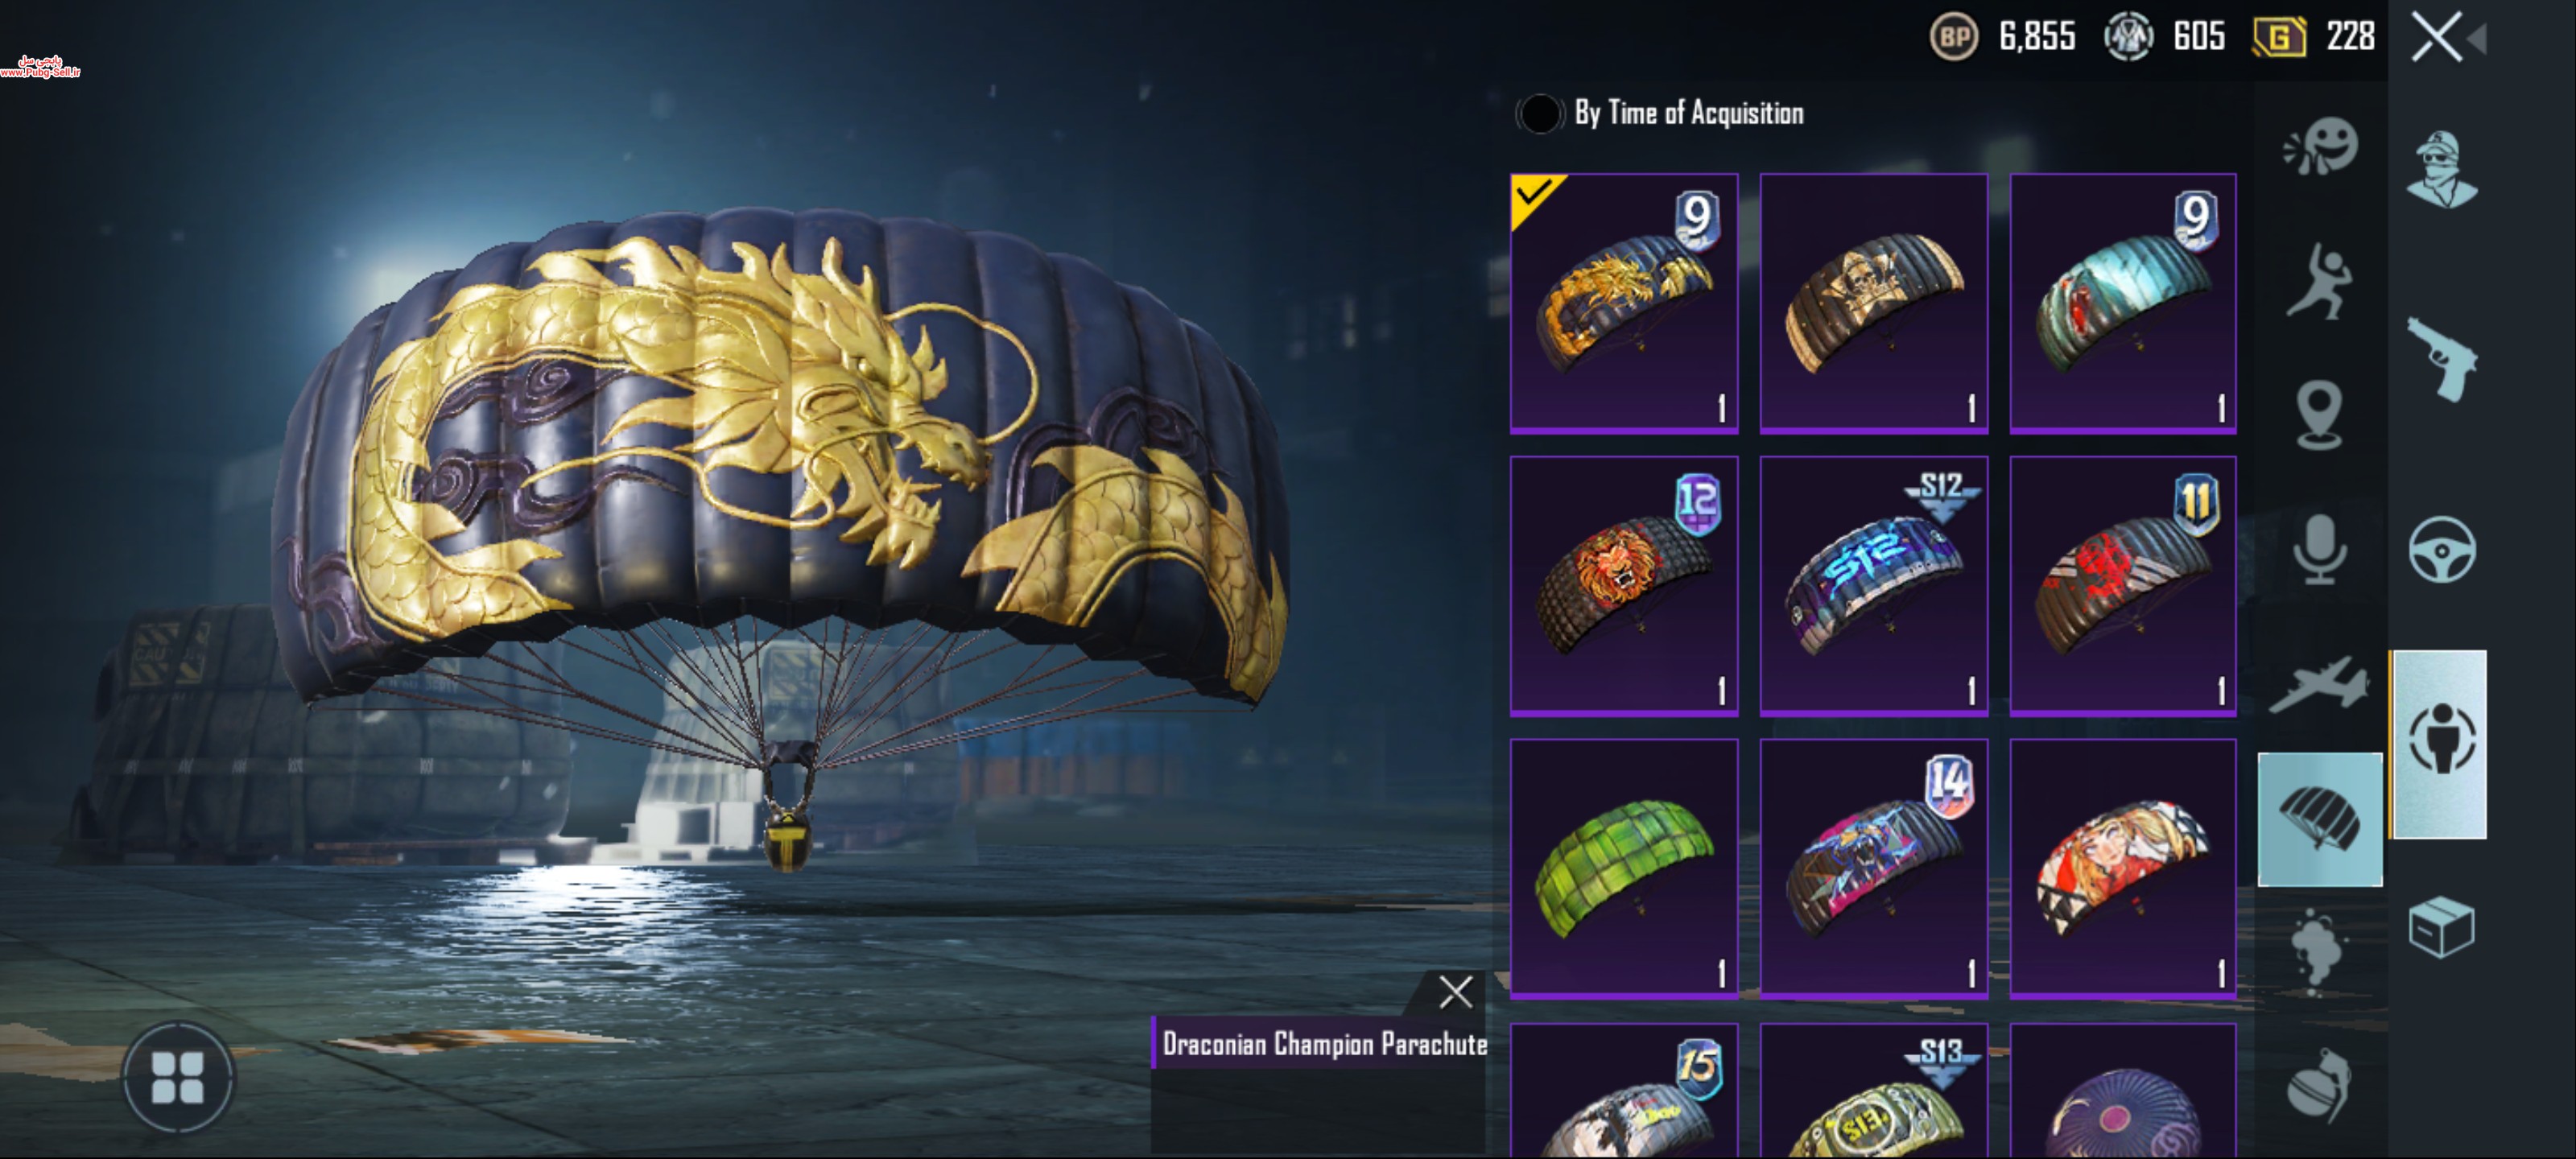Select the outfit character category icon

(2441, 170)
